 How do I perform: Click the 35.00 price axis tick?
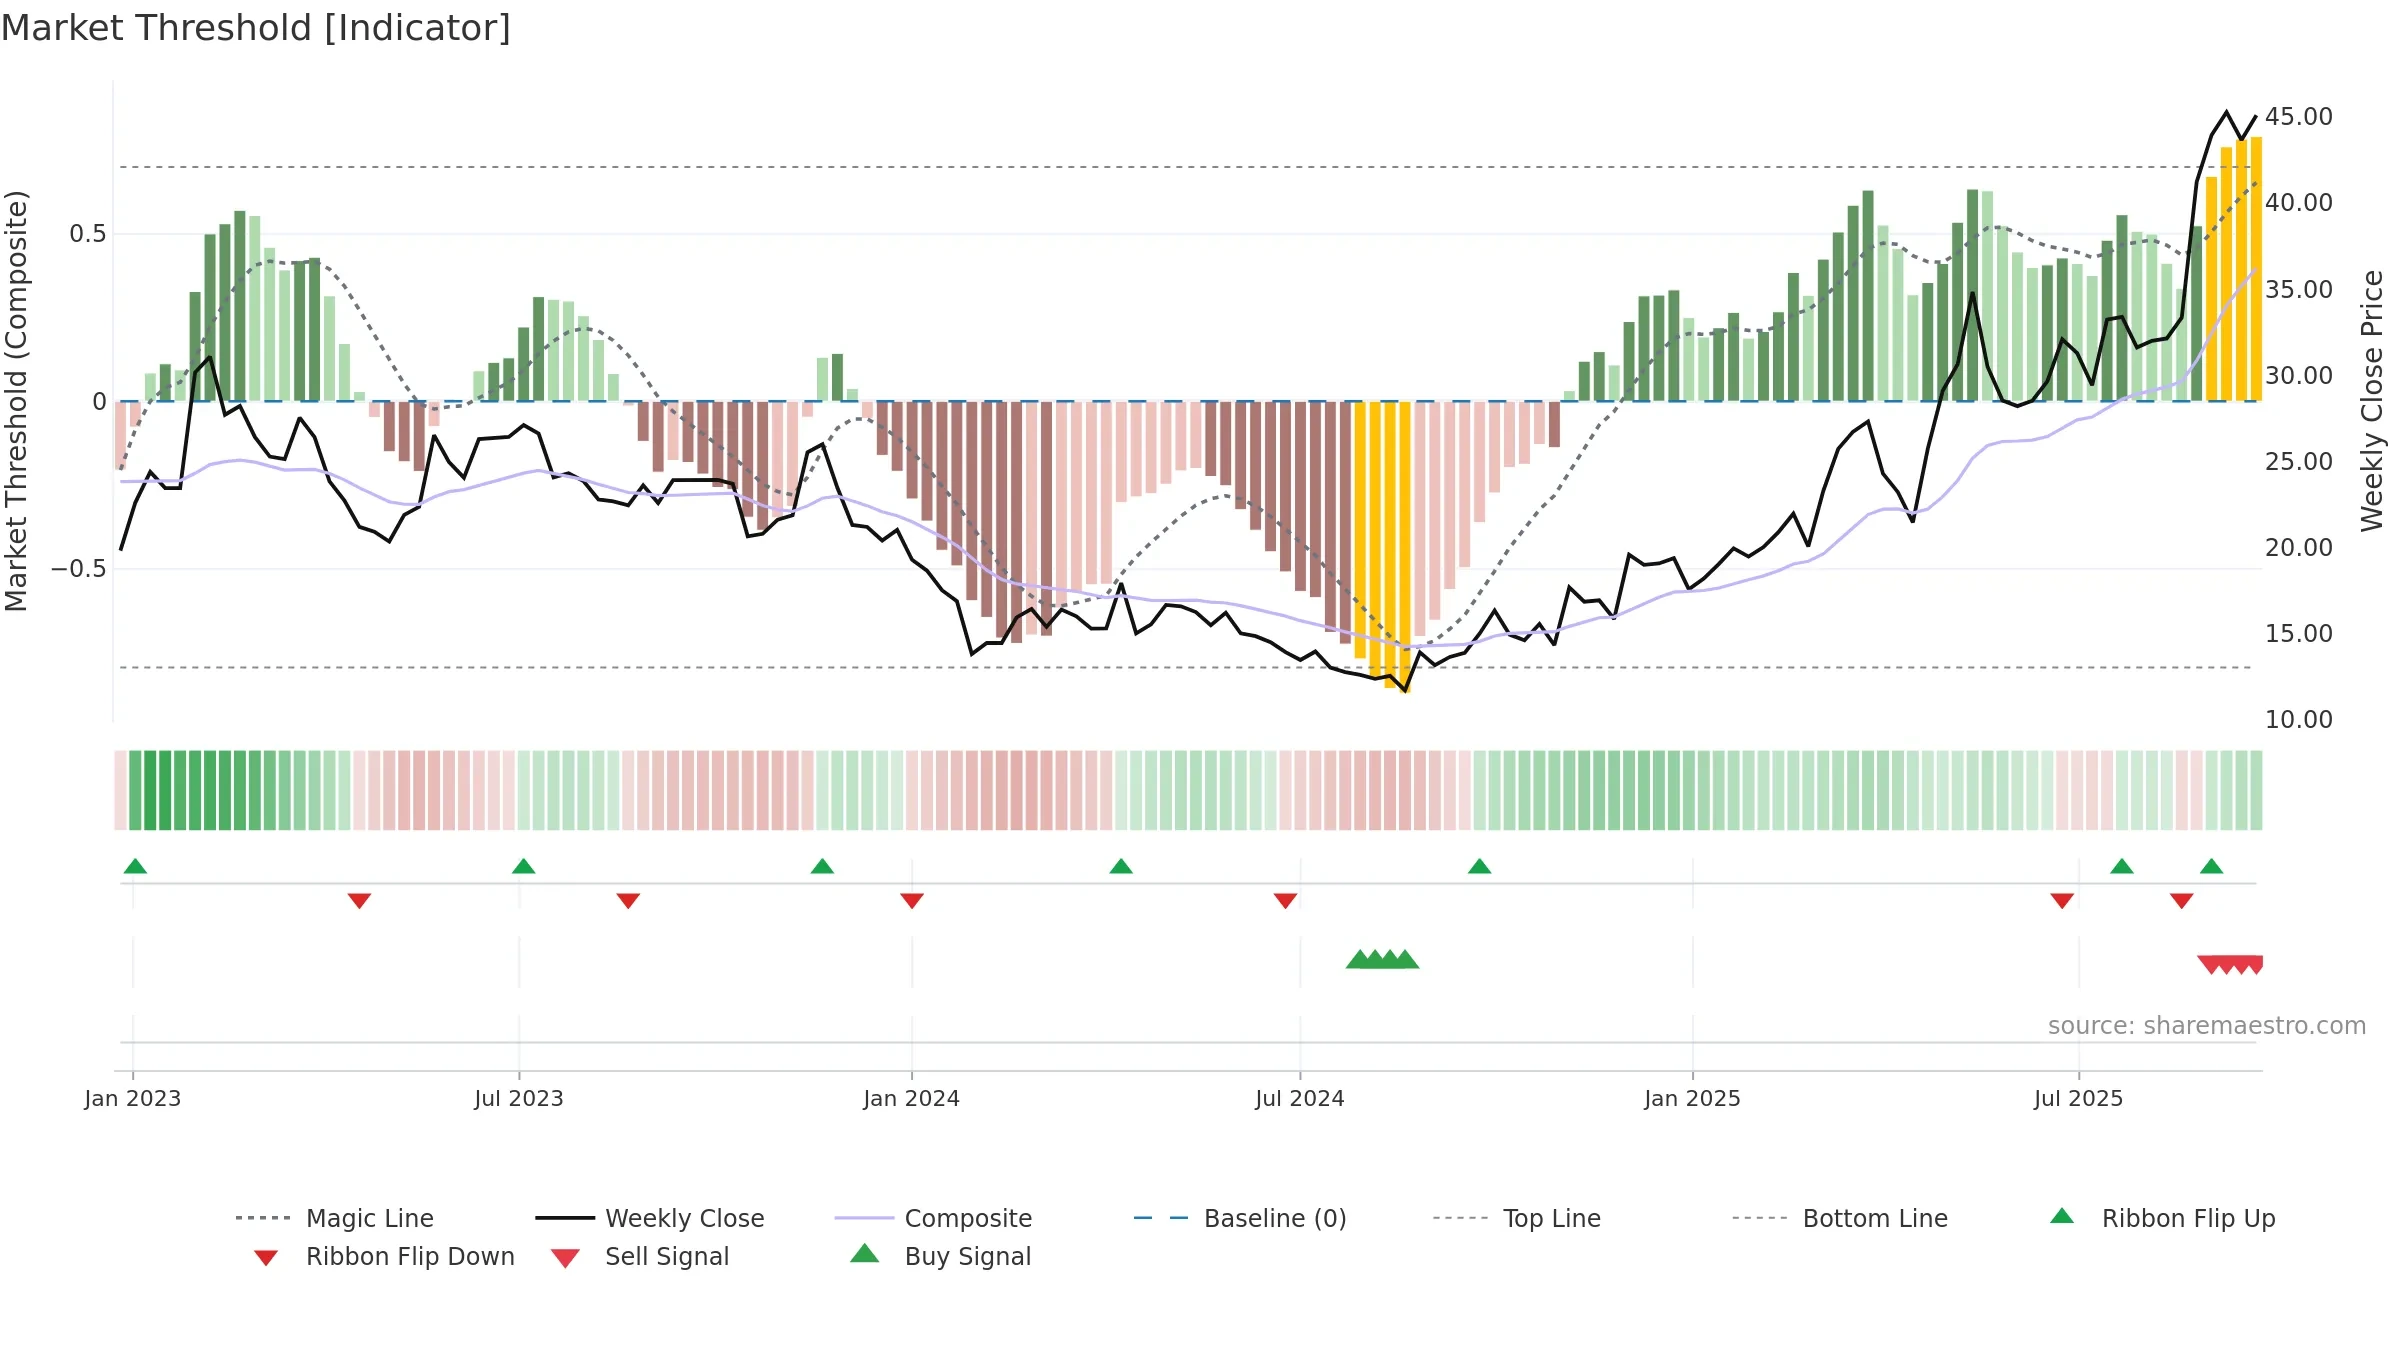coord(2299,290)
